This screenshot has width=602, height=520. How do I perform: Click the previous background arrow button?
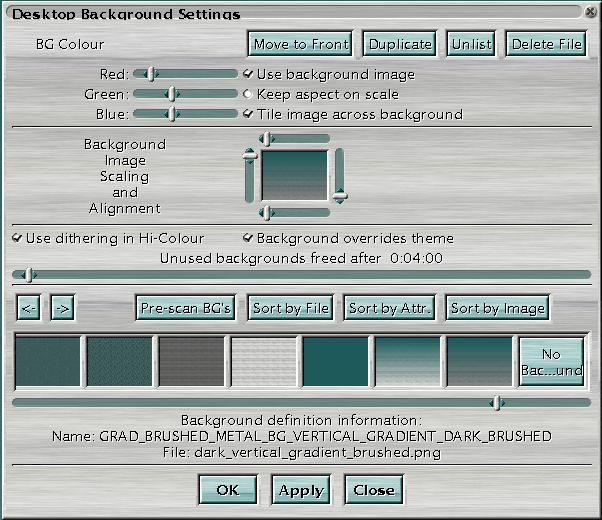click(29, 308)
